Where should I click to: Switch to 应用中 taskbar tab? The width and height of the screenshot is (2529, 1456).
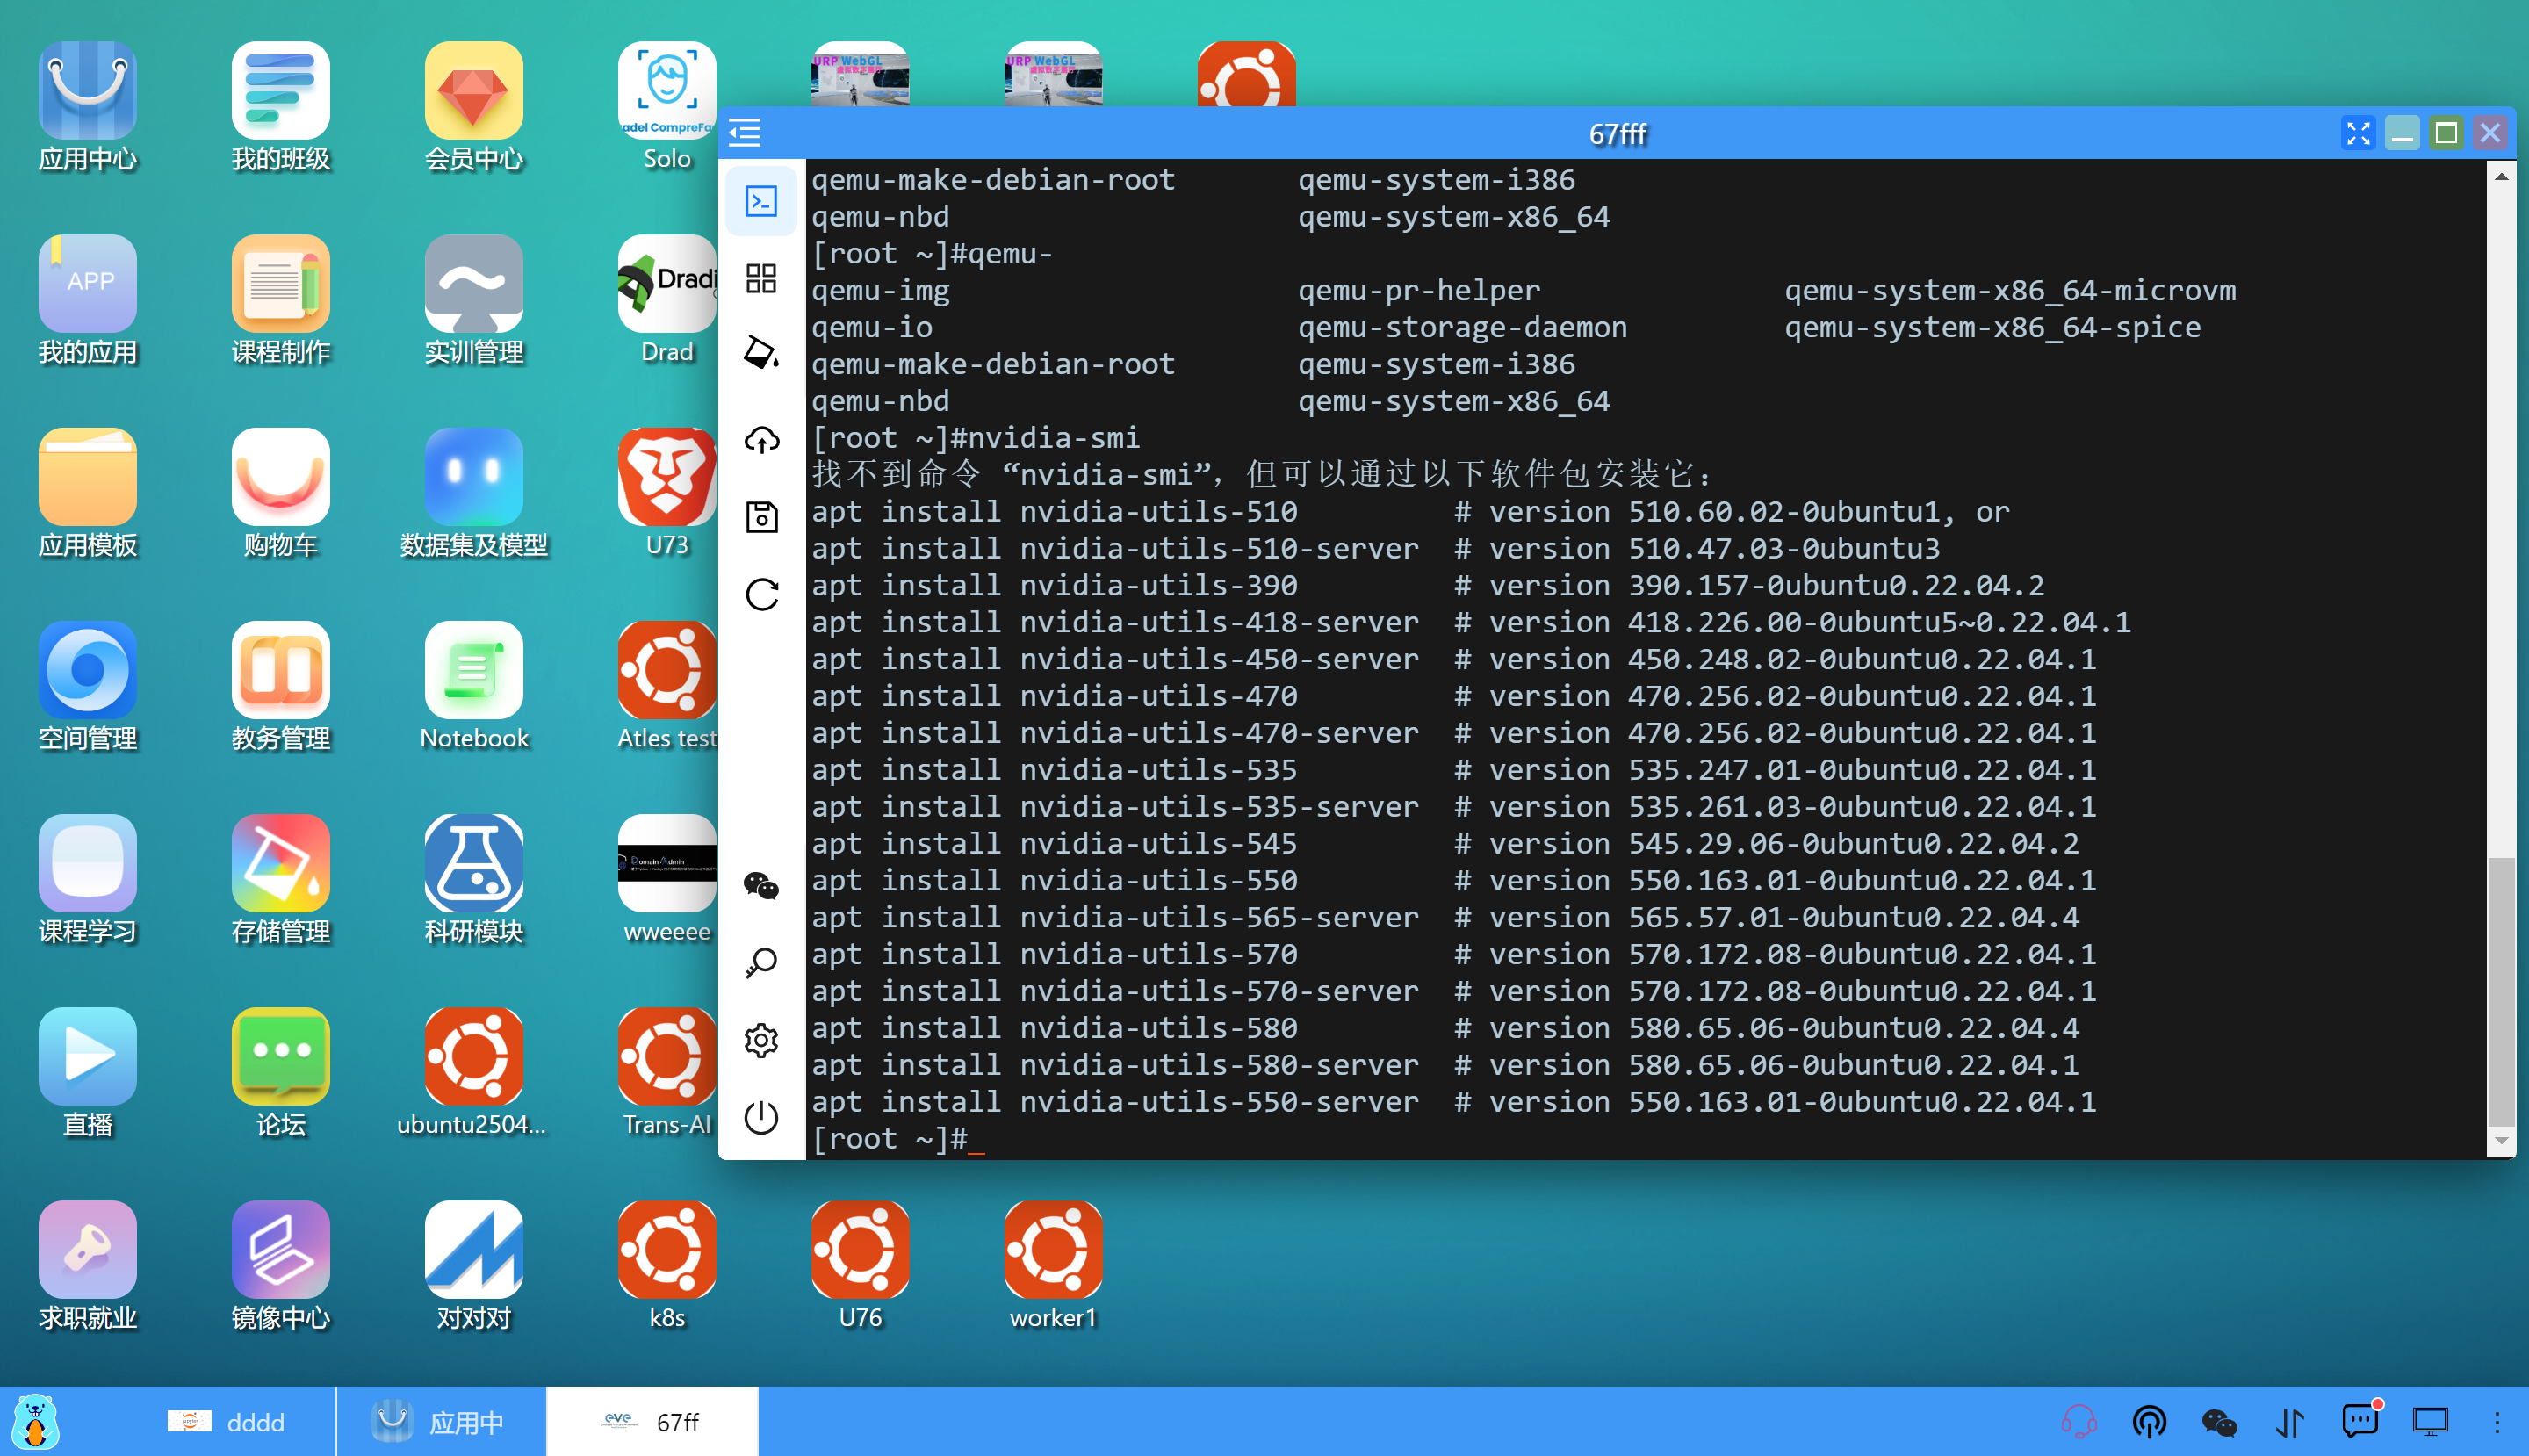click(x=440, y=1421)
